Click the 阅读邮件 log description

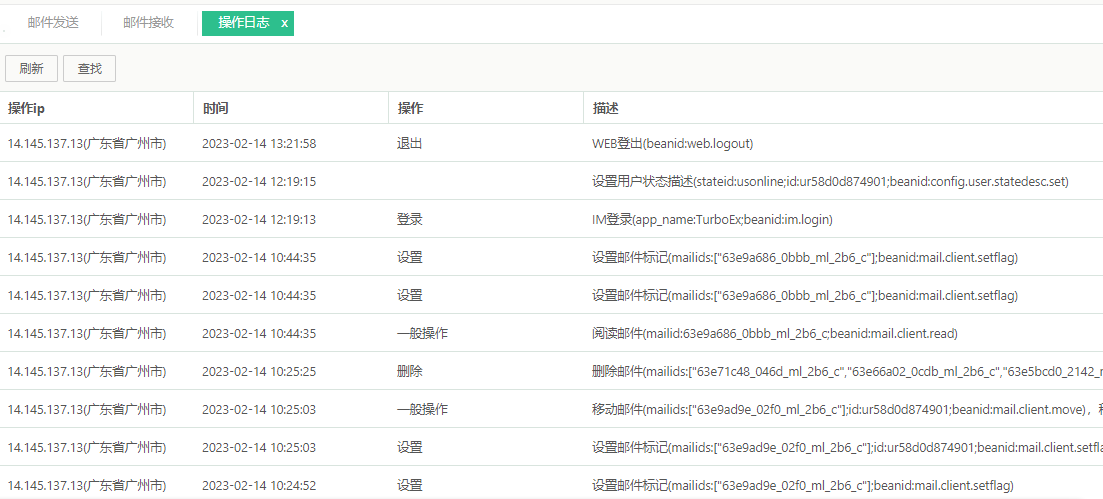[774, 334]
